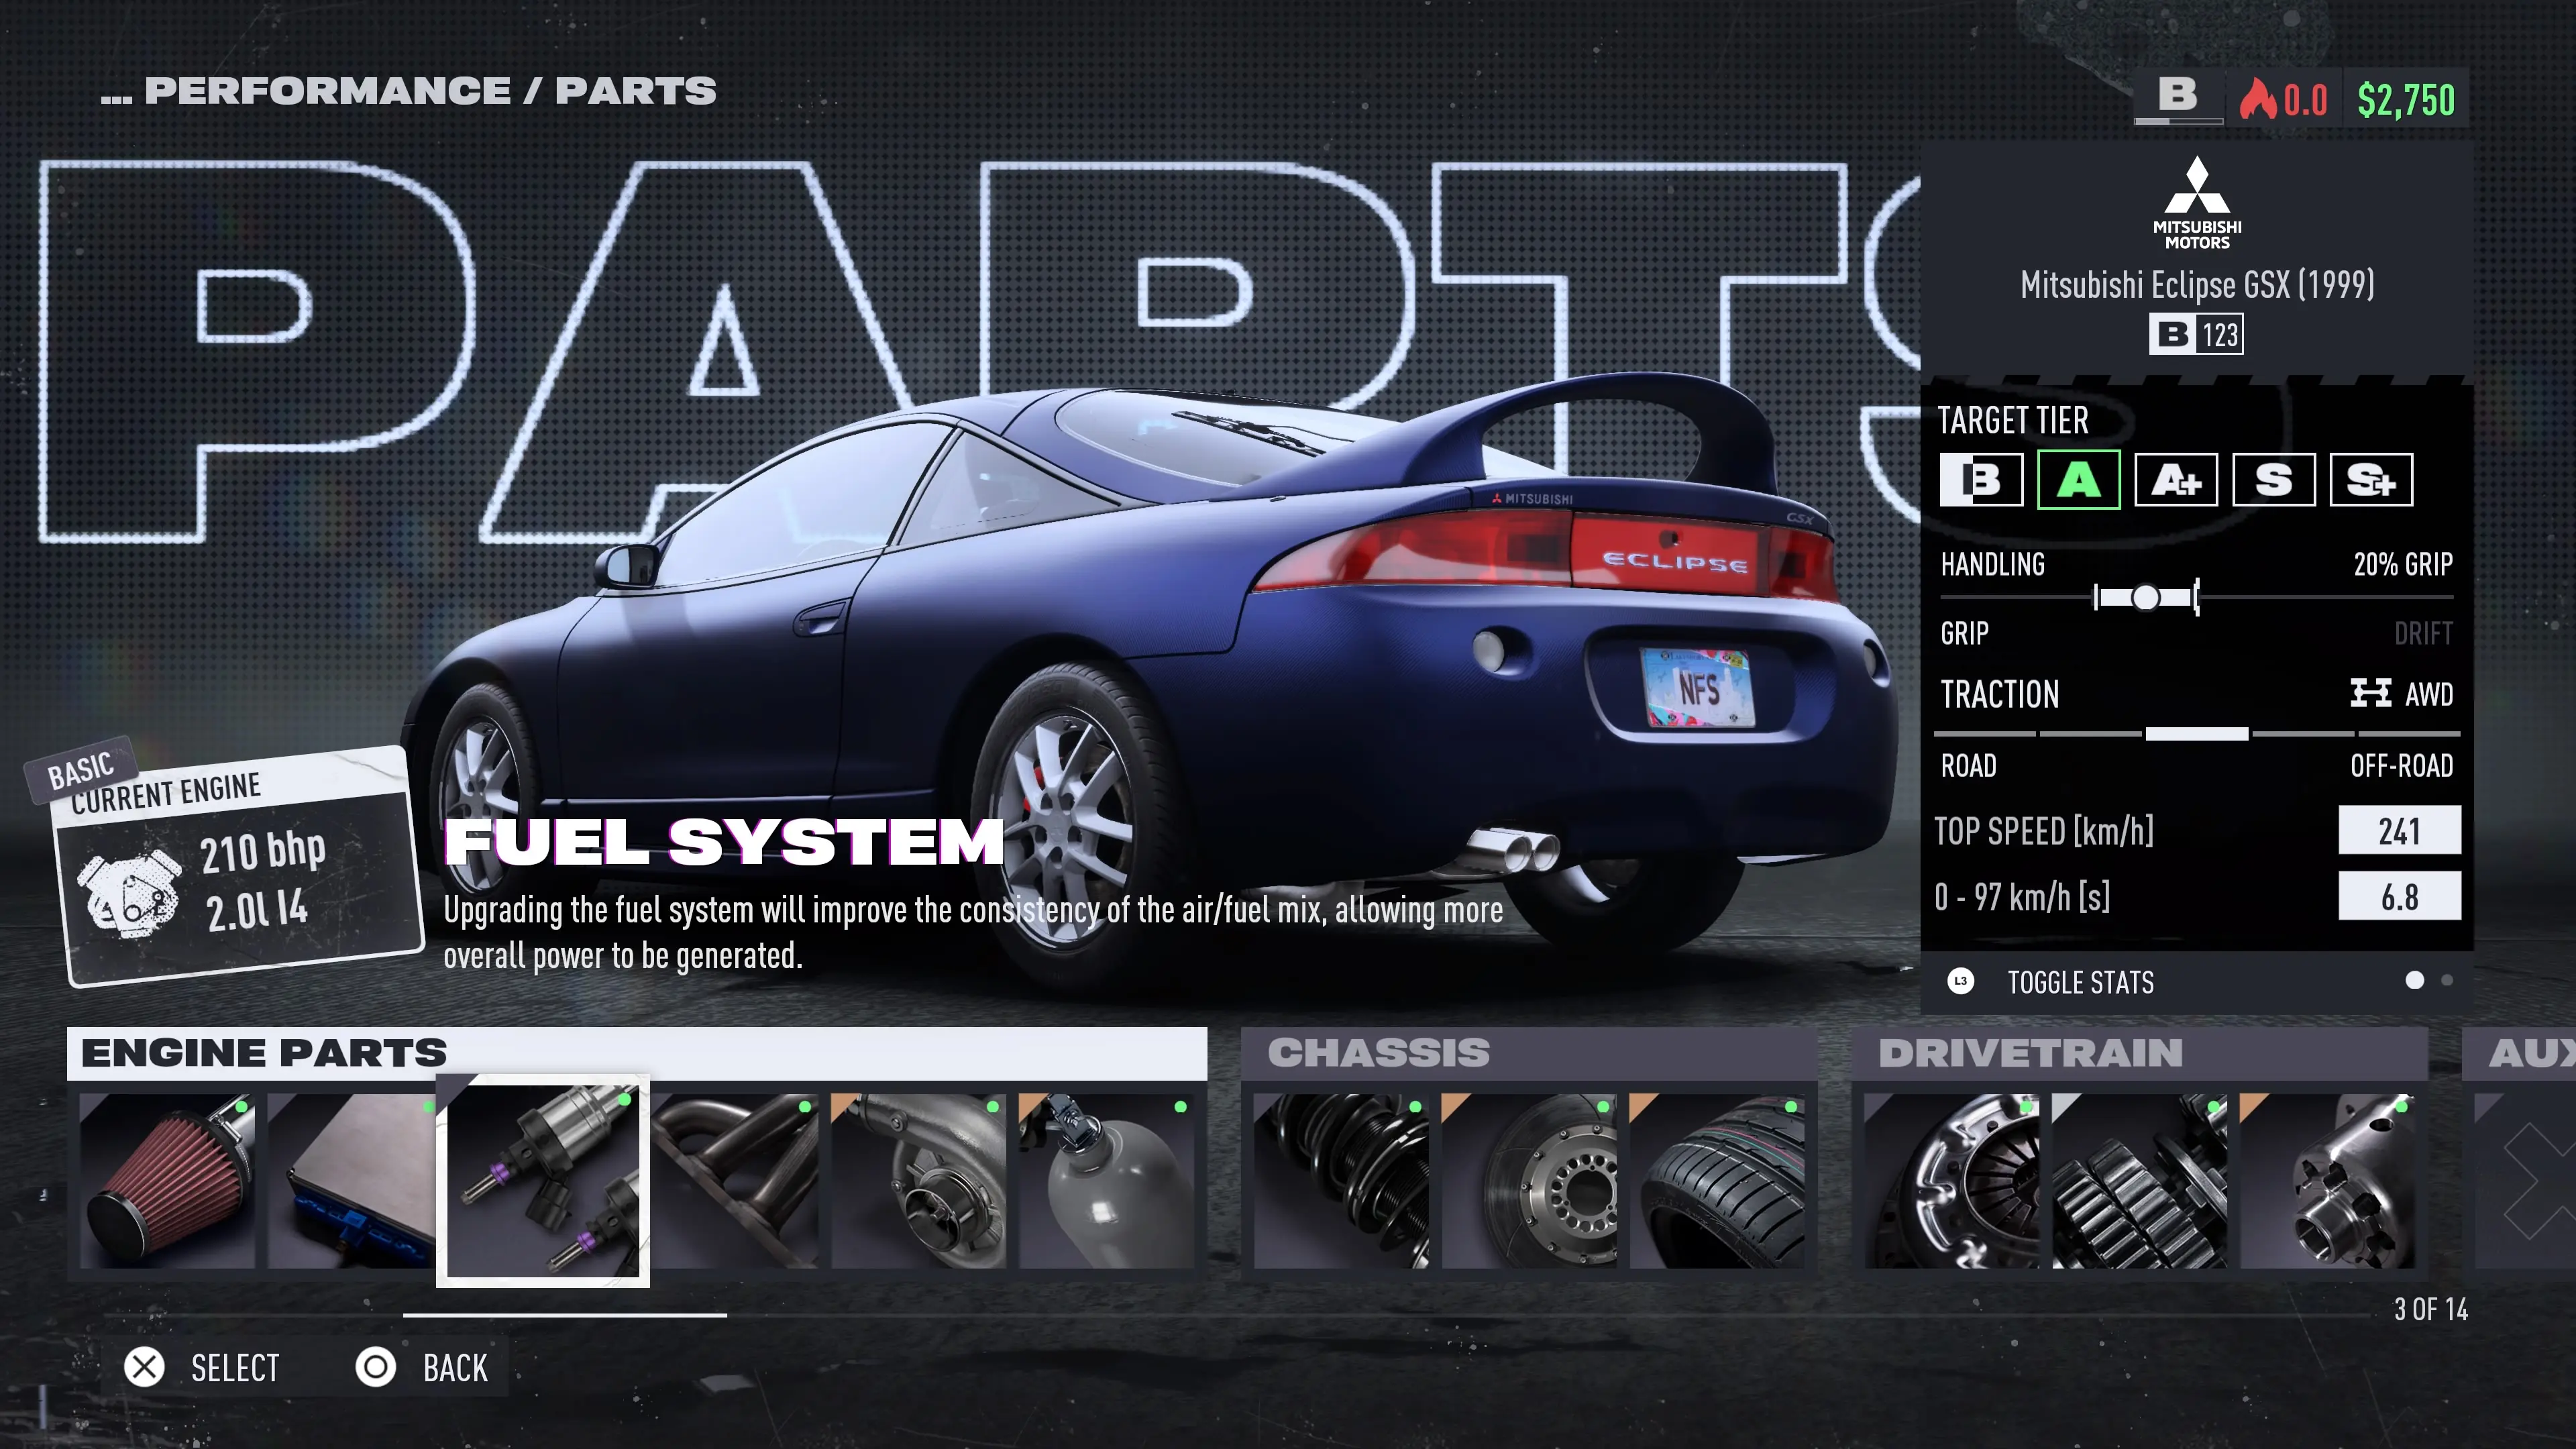Click the Mitsubishi Eclipse GSX (1999) name
The image size is (2576, 1449).
pos(2197,285)
